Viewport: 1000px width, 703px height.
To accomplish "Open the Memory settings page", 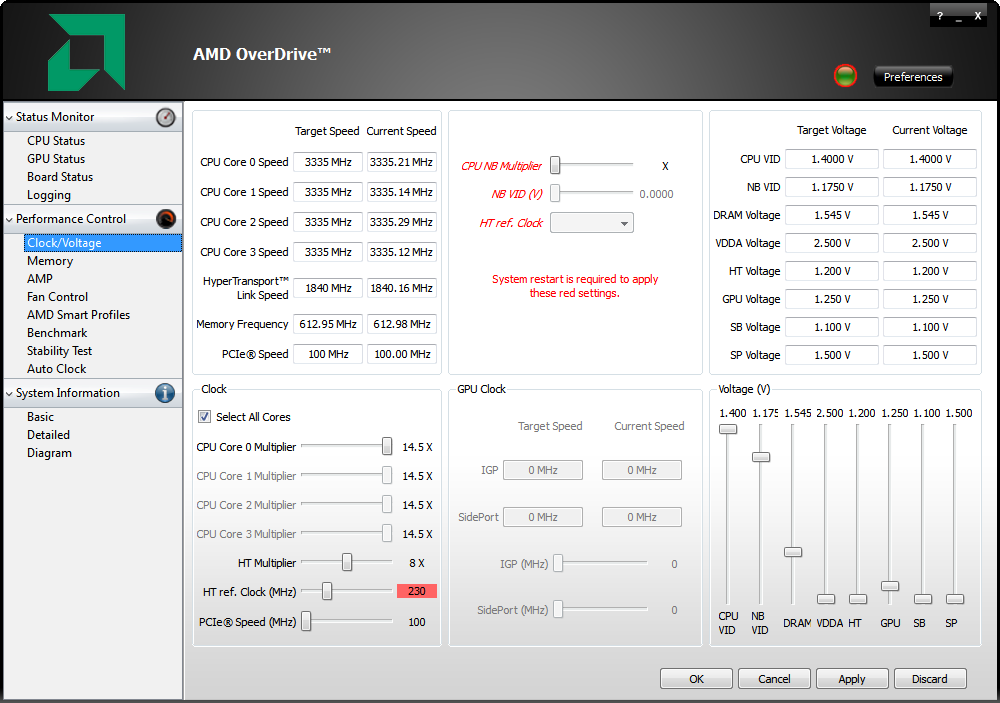I will (x=50, y=261).
